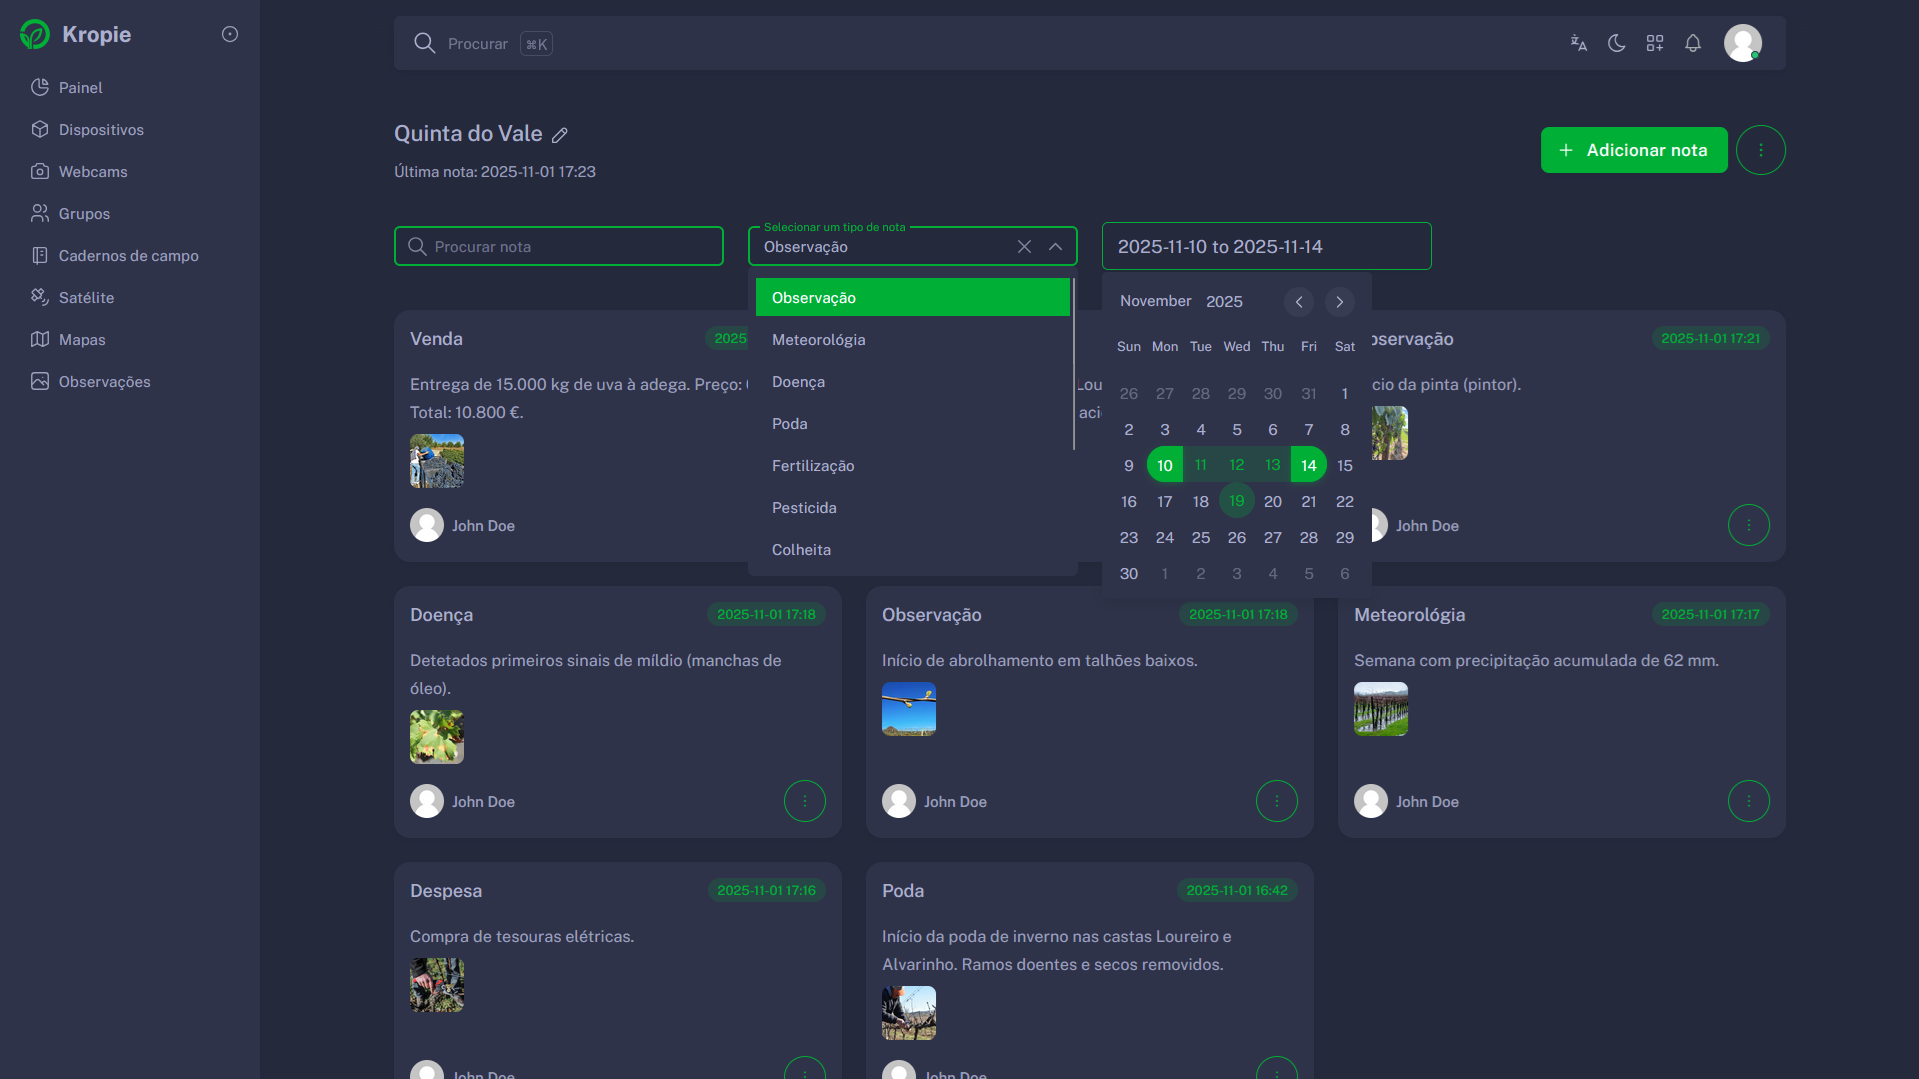The width and height of the screenshot is (1919, 1079).
Task: Click the Adicionar nota button
Action: point(1632,150)
